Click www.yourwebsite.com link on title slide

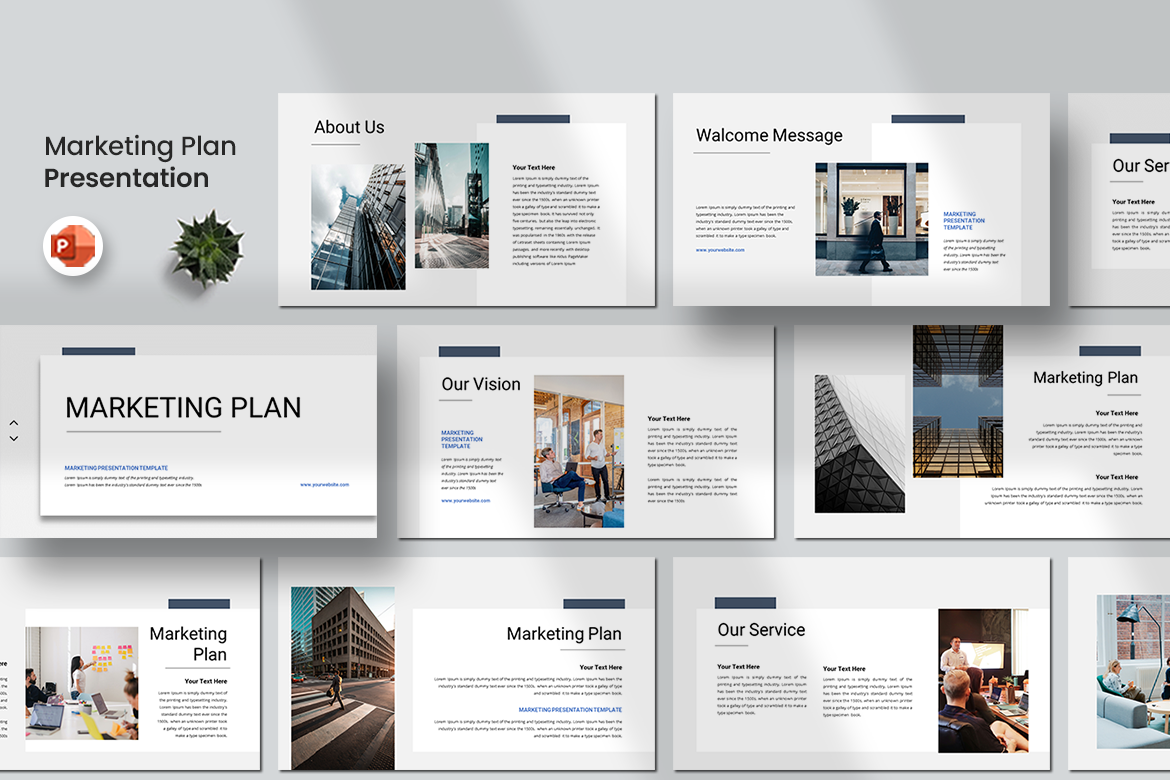point(325,484)
